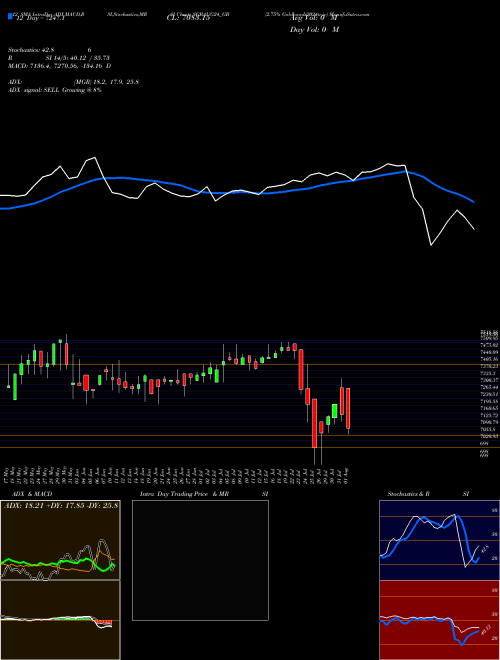Click the '7473.82' price axis label
Viewport: 500px width, 660px height.
tap(489, 345)
